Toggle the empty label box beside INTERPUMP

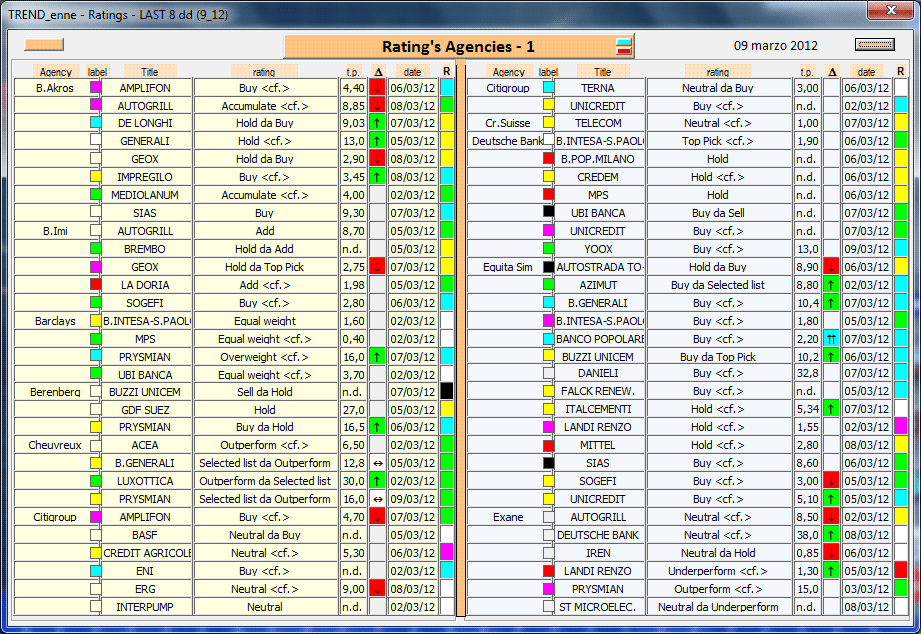coord(96,606)
